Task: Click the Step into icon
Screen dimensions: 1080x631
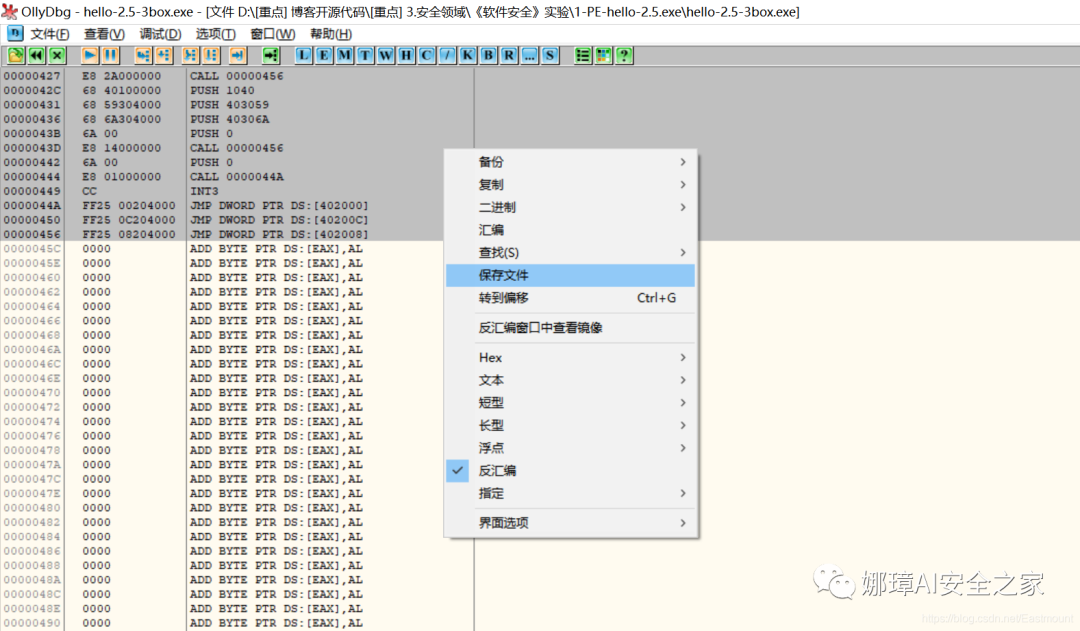Action: click(143, 56)
